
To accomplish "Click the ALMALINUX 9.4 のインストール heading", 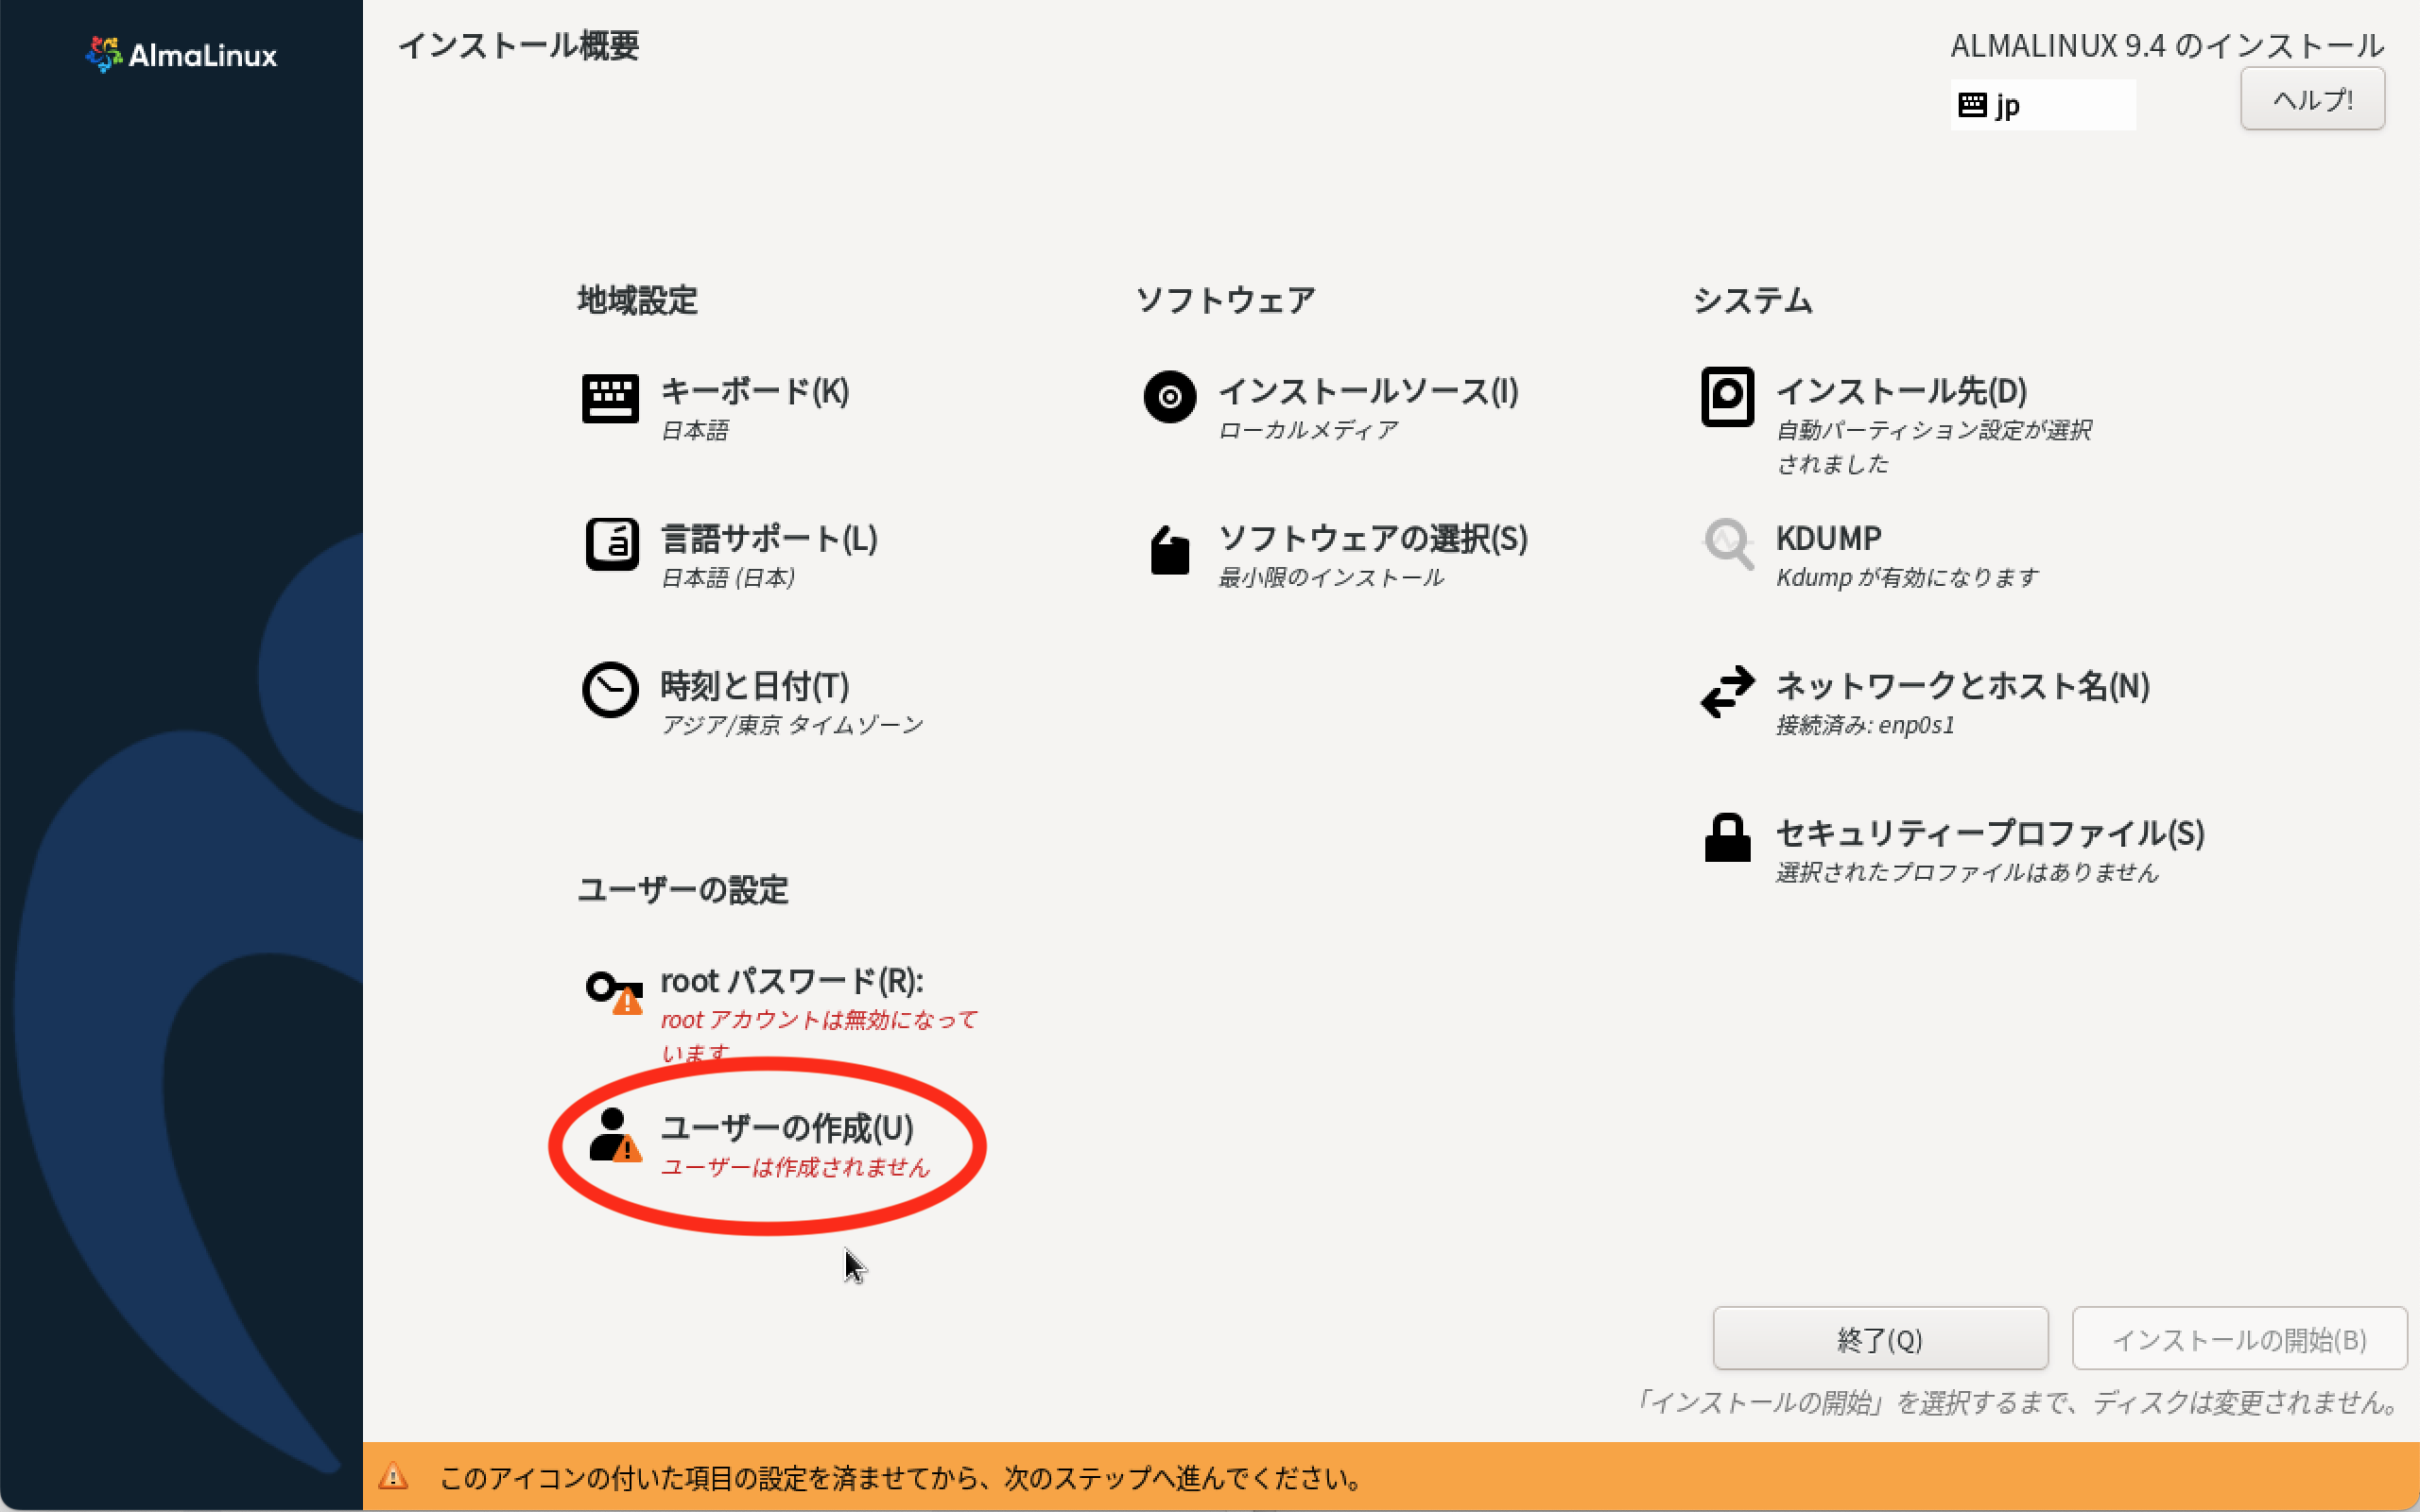I will [2167, 45].
